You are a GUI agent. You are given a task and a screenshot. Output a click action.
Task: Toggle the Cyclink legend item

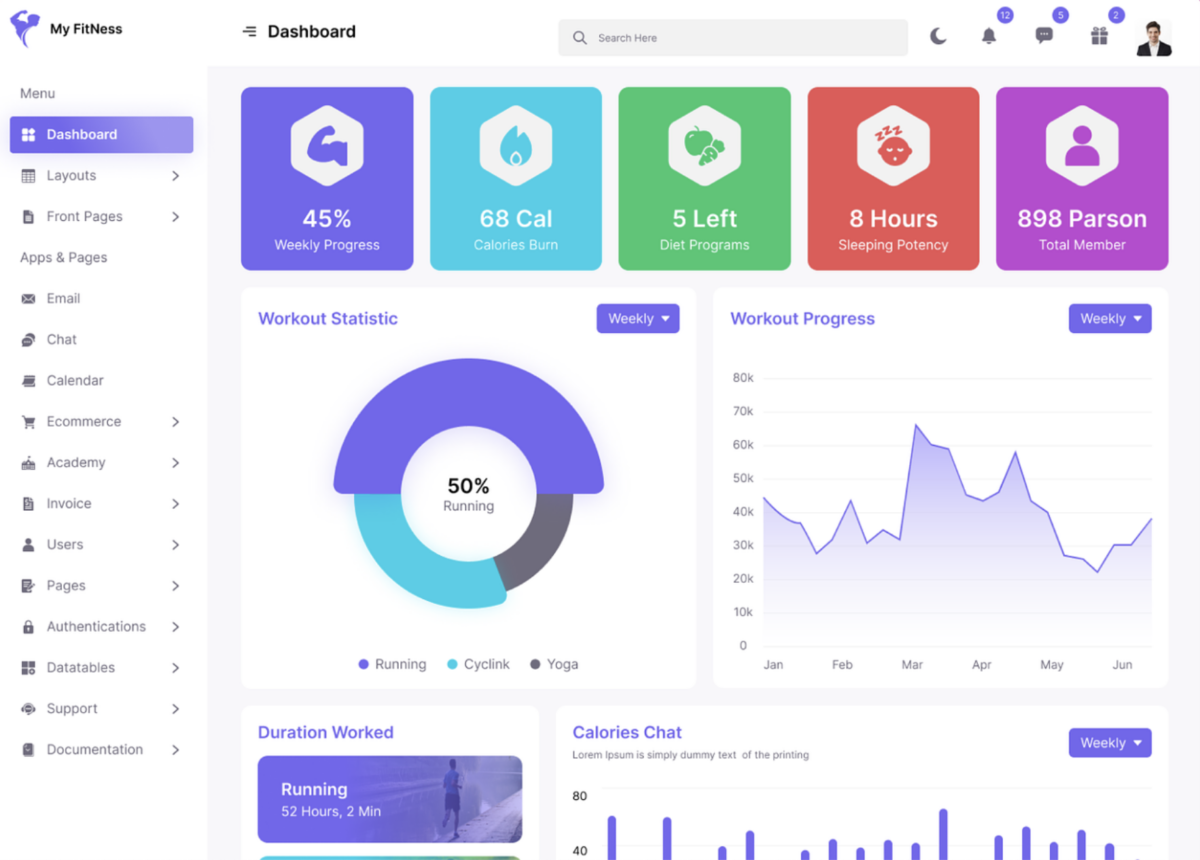pos(477,663)
